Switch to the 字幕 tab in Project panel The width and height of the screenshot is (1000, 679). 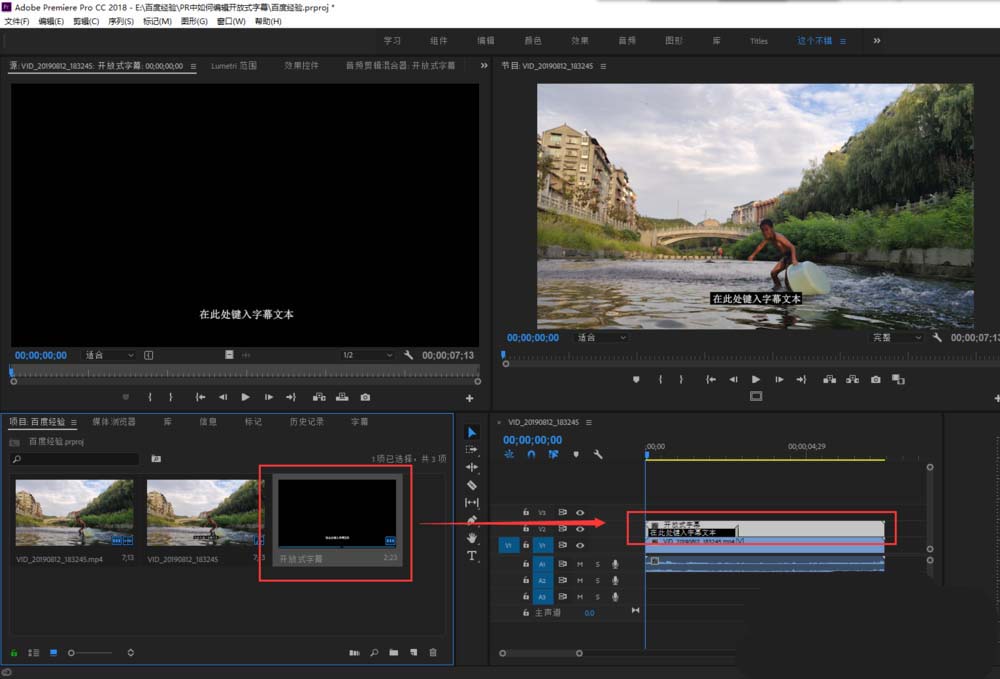359,422
